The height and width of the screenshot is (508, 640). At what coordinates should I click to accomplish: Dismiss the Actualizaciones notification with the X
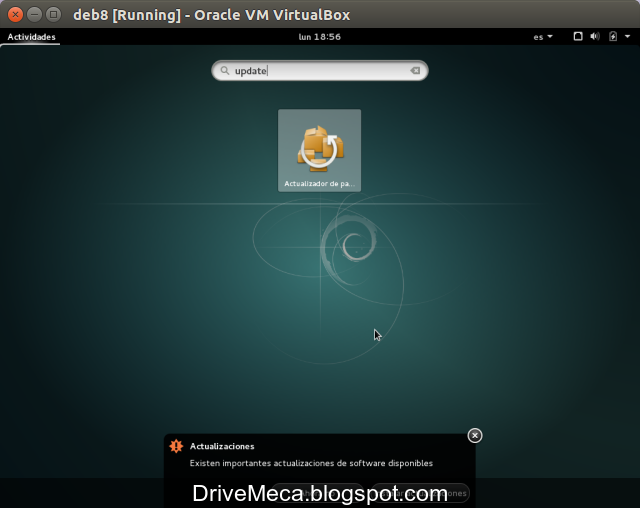click(475, 435)
